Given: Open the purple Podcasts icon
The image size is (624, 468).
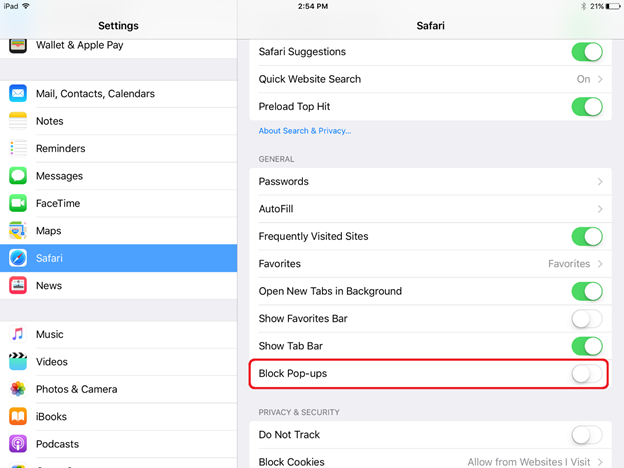Looking at the screenshot, I should click(x=18, y=444).
